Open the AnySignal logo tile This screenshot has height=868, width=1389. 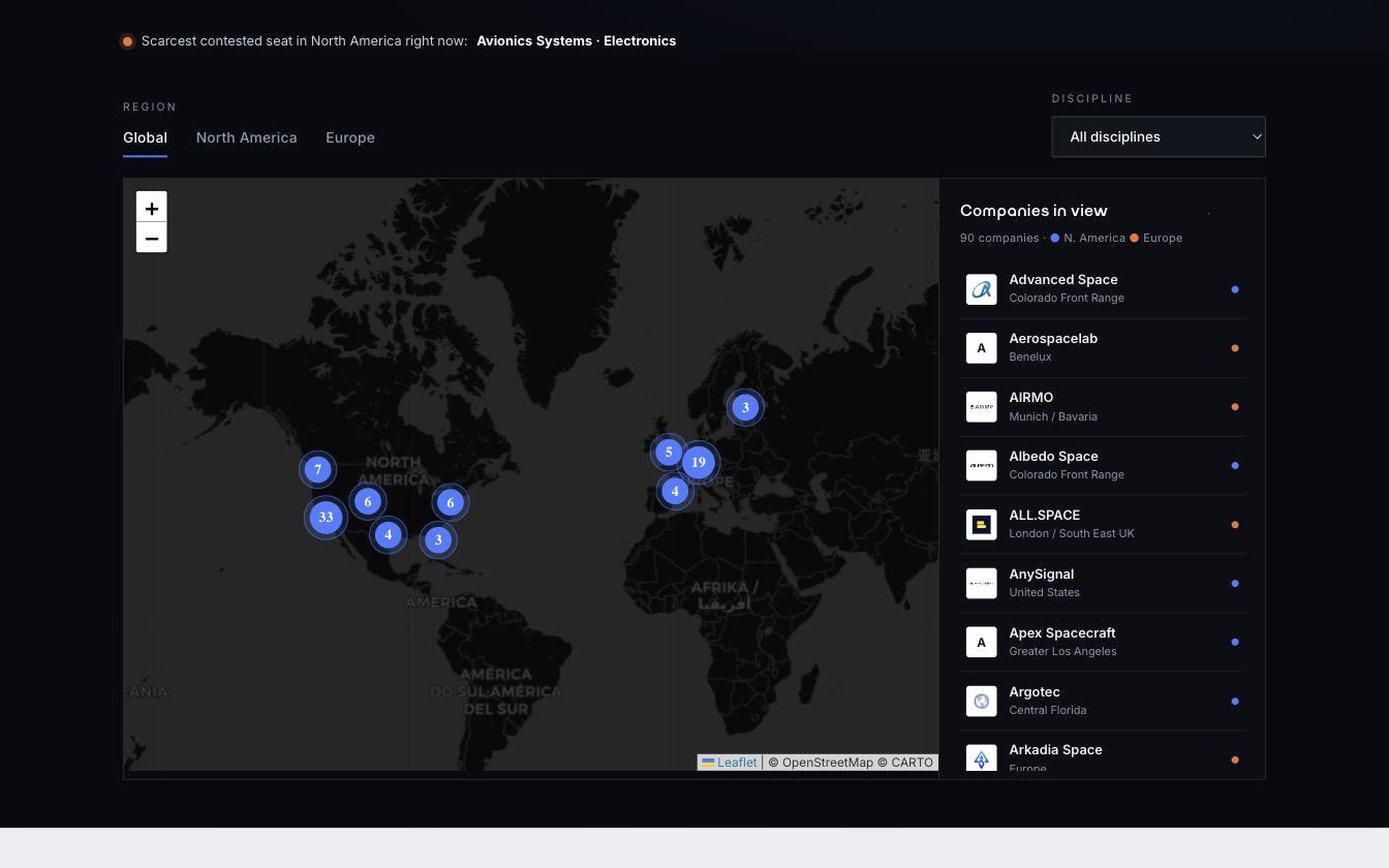click(981, 583)
